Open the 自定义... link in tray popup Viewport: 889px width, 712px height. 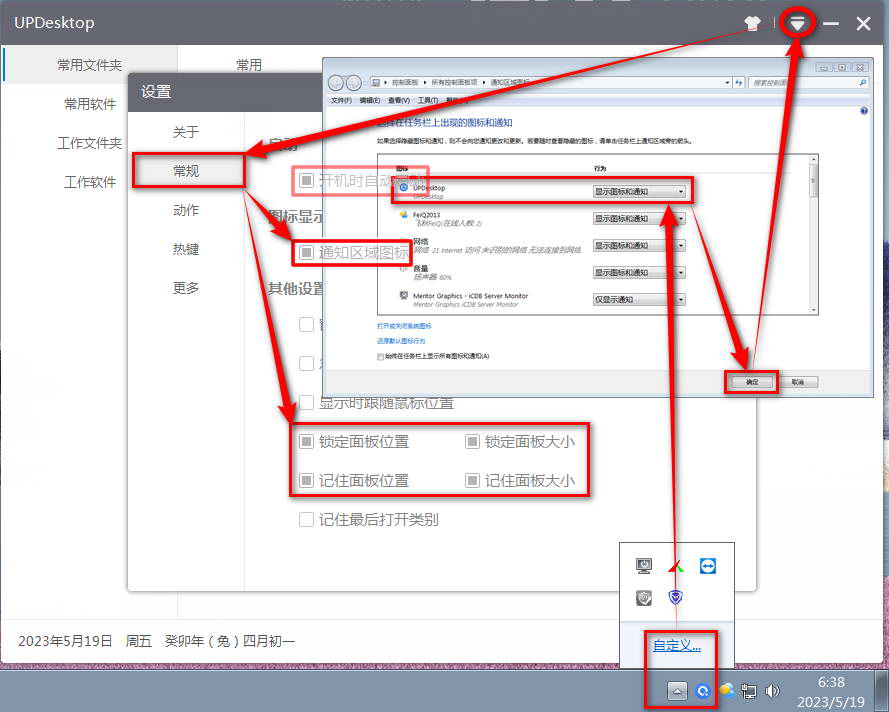pos(677,645)
